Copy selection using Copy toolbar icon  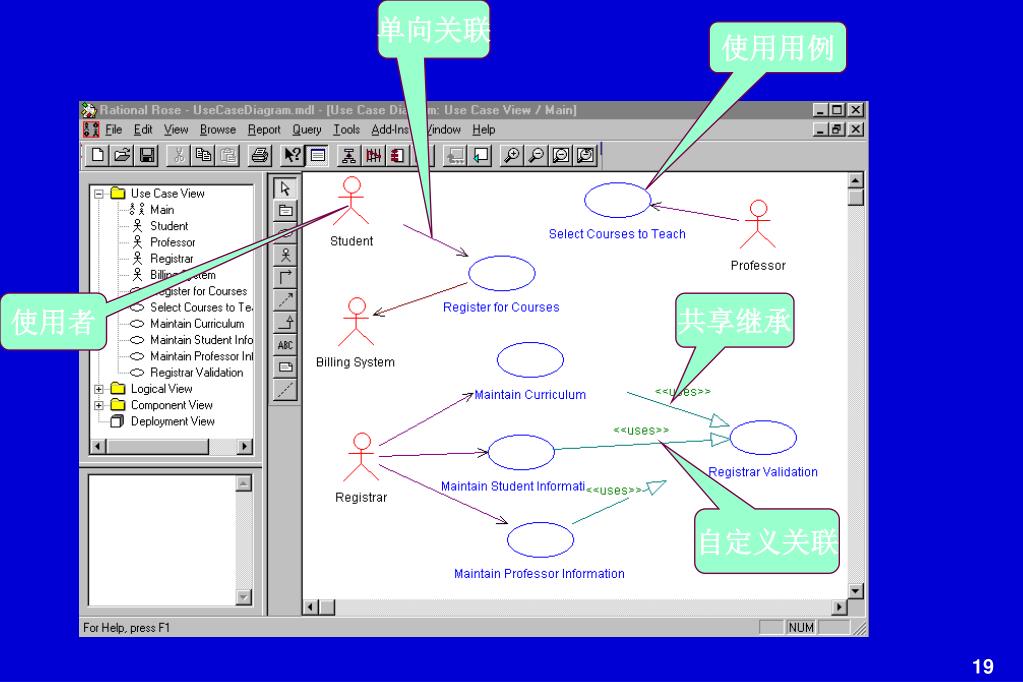pyautogui.click(x=204, y=155)
